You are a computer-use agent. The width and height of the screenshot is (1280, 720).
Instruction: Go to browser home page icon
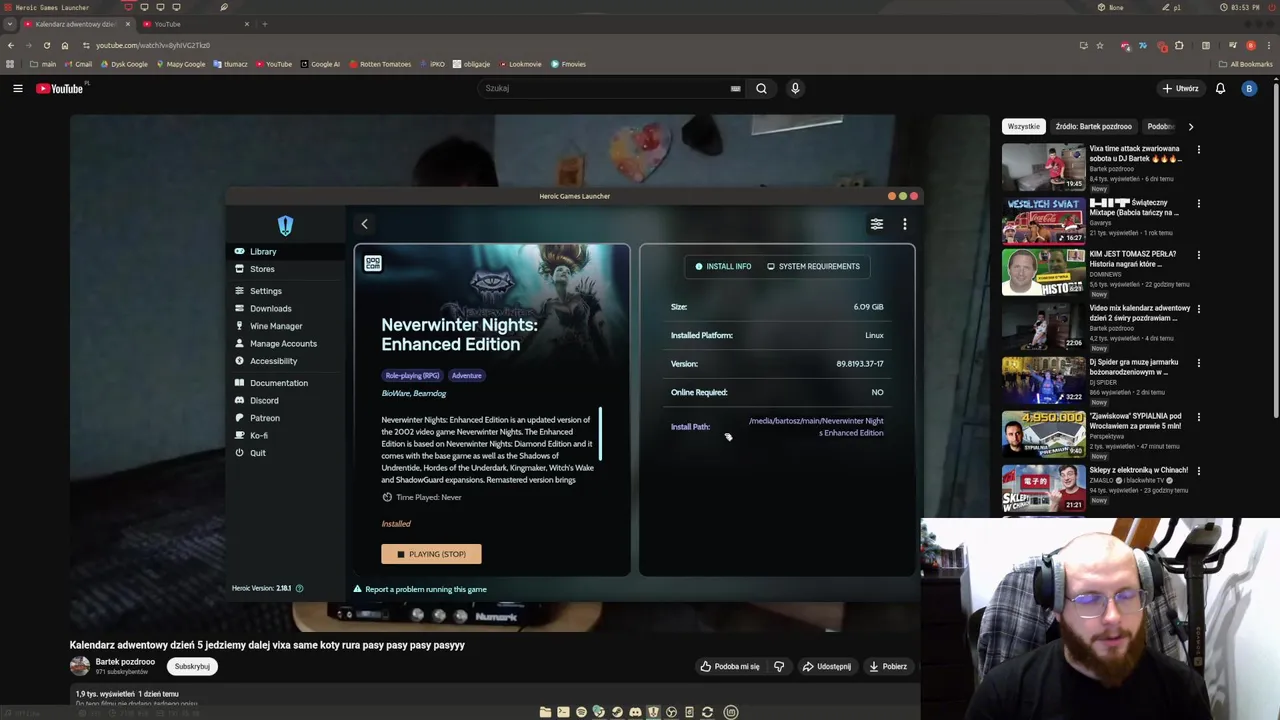click(65, 45)
